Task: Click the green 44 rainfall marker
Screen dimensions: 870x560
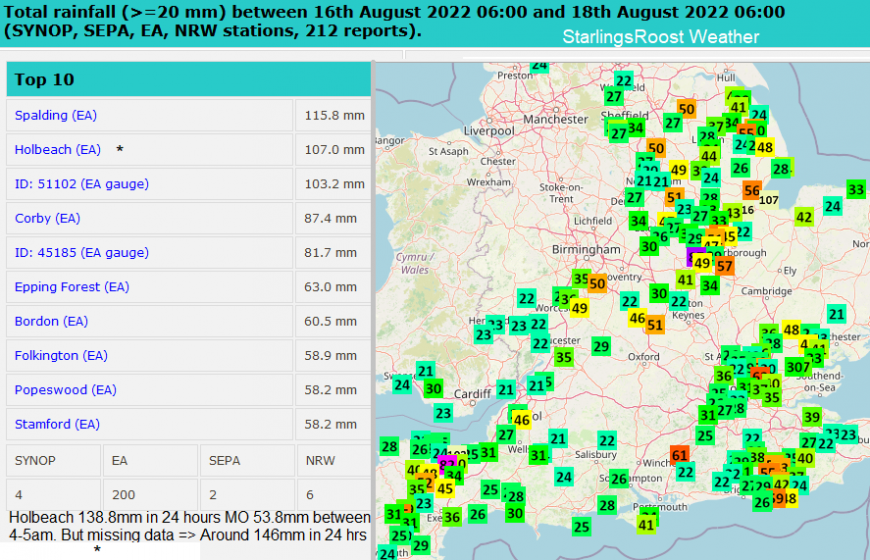Action: [709, 157]
